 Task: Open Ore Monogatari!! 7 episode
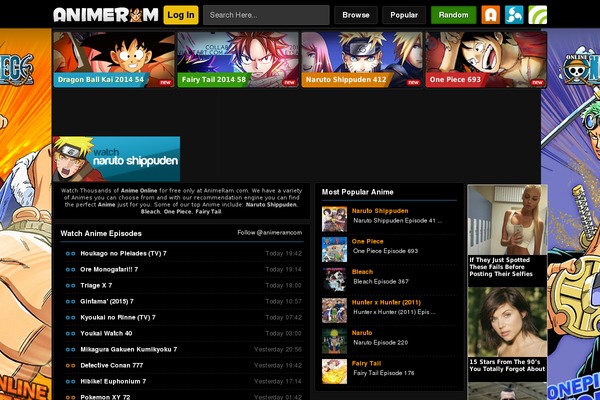pos(109,269)
